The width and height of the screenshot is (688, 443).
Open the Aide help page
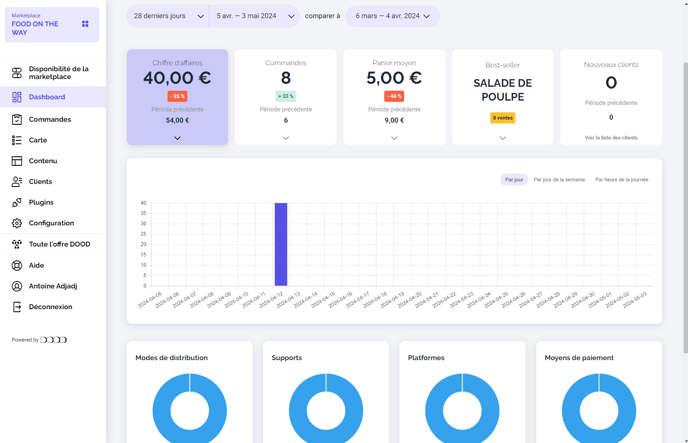tap(36, 265)
